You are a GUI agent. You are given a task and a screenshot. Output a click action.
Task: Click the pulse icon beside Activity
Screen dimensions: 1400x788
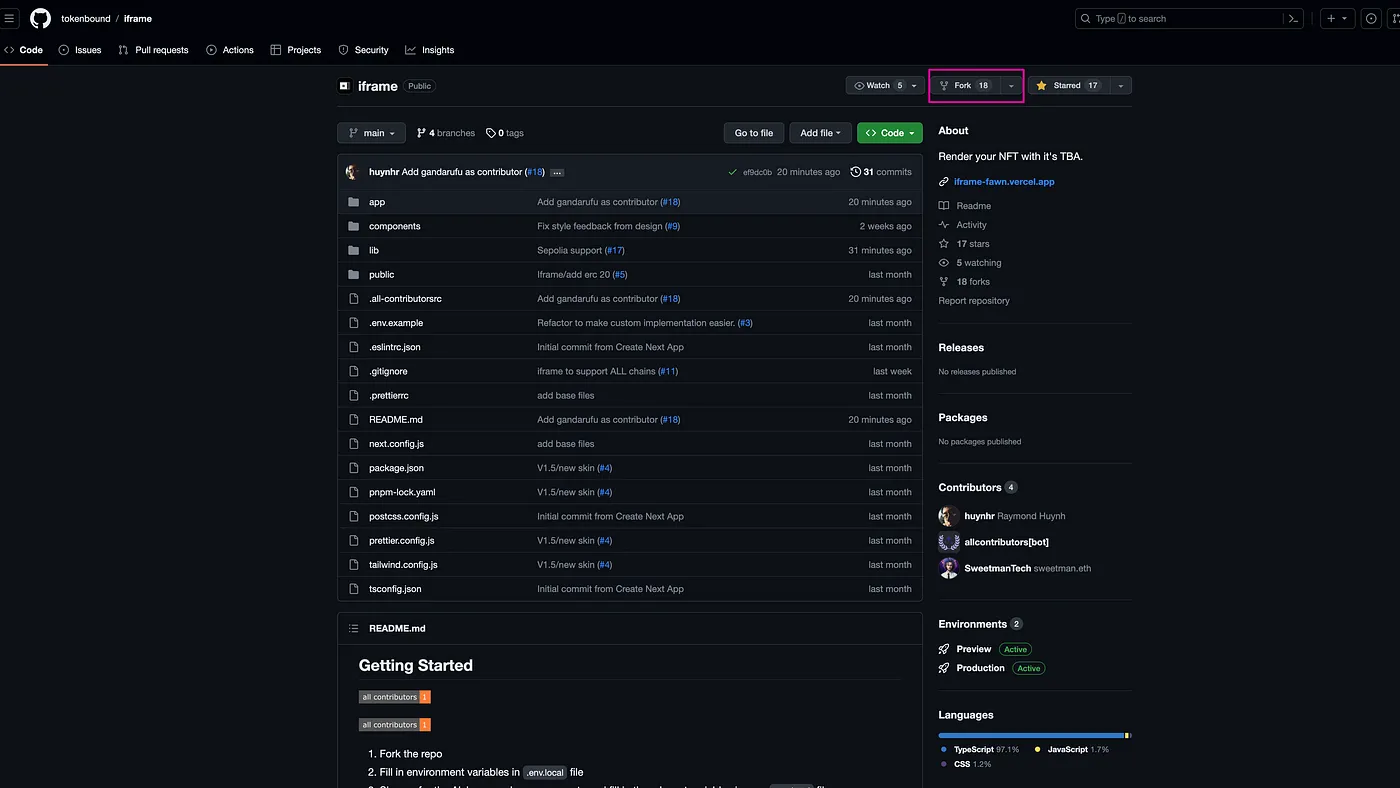click(x=944, y=225)
